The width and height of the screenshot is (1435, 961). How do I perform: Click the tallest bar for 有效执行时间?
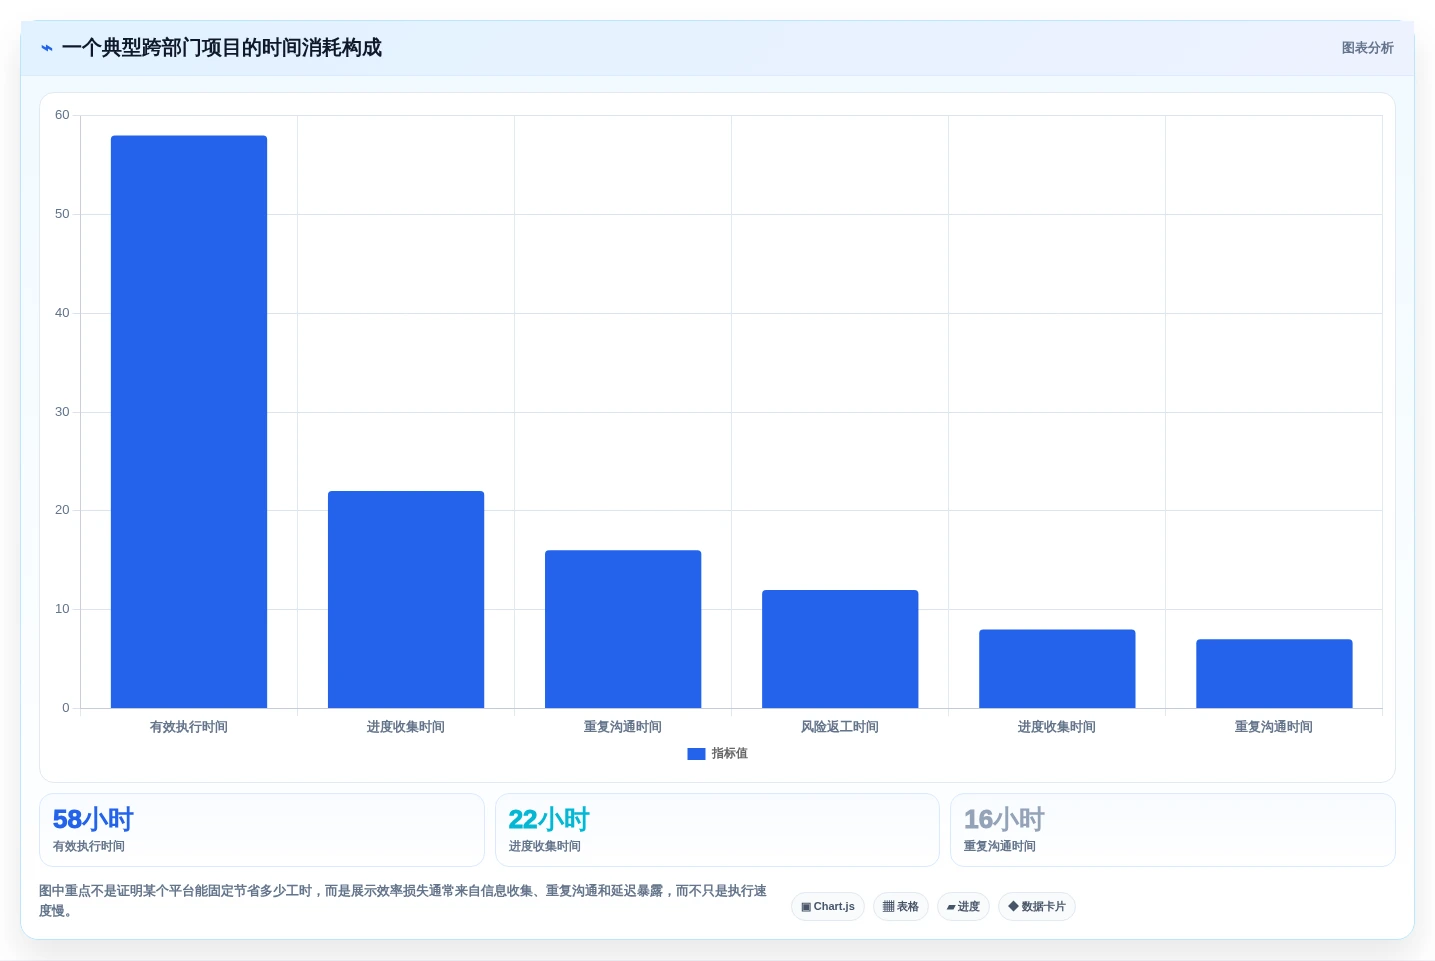[x=189, y=422]
